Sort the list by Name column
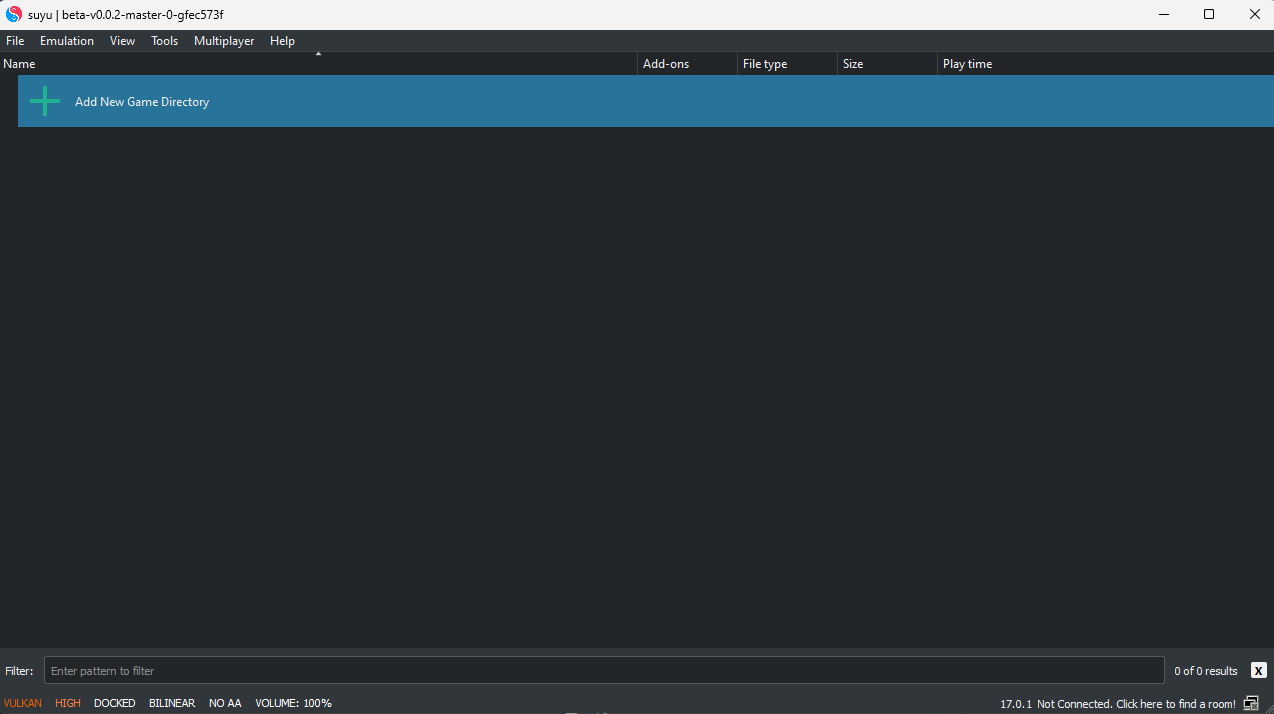 [300, 64]
